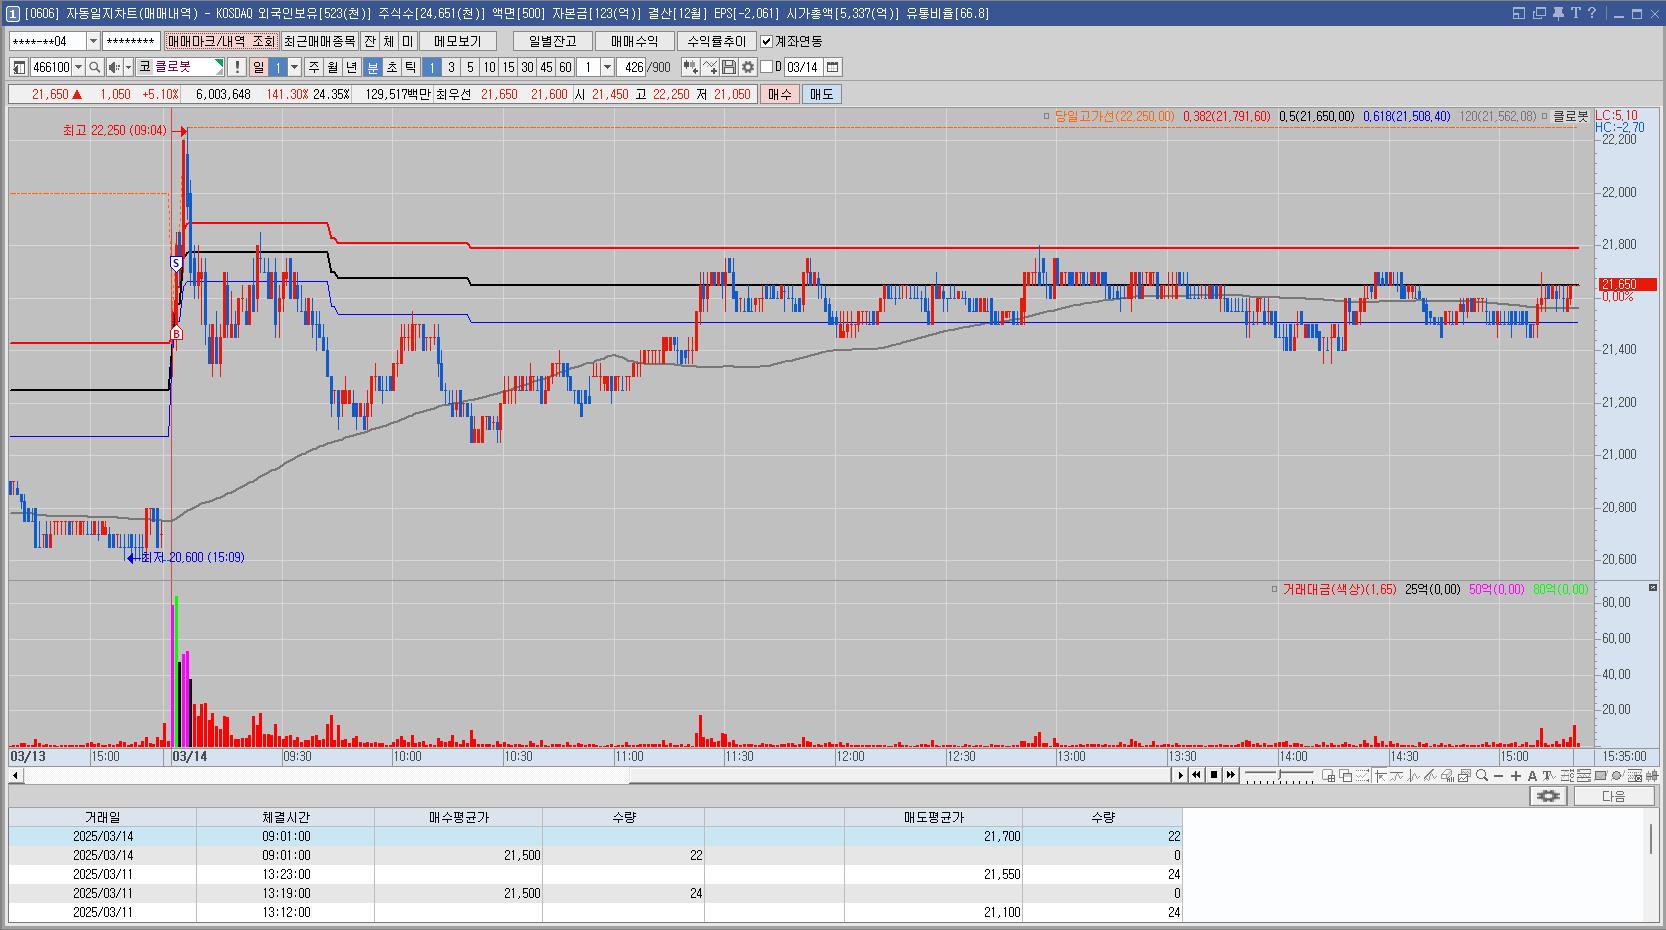The image size is (1666, 930).
Task: Select the 분 (minute) chart period toggle
Action: pyautogui.click(x=373, y=67)
